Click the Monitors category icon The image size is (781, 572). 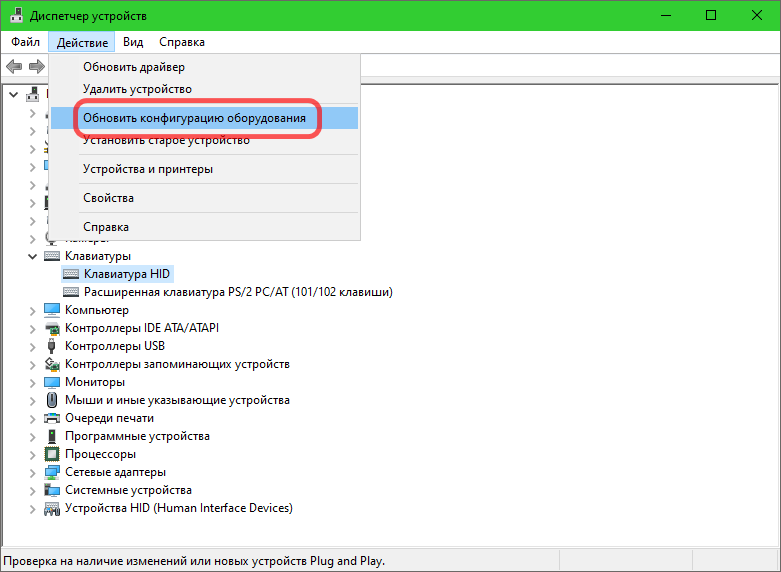tap(53, 382)
